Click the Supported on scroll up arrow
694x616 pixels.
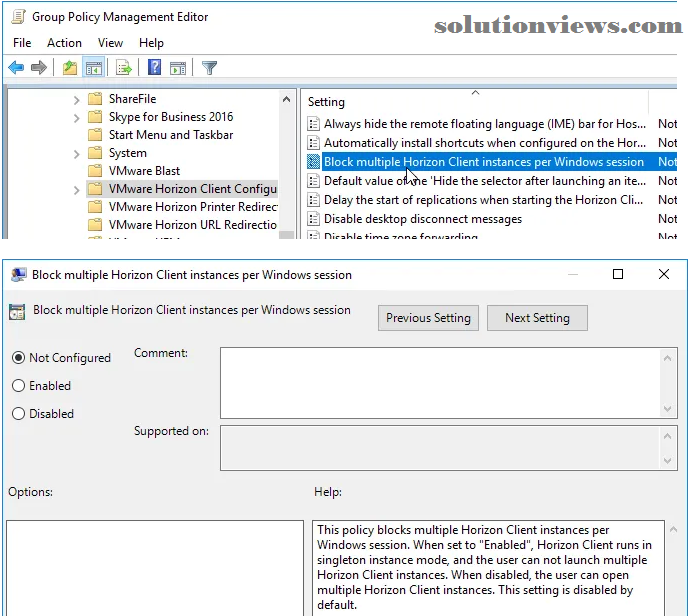click(668, 436)
